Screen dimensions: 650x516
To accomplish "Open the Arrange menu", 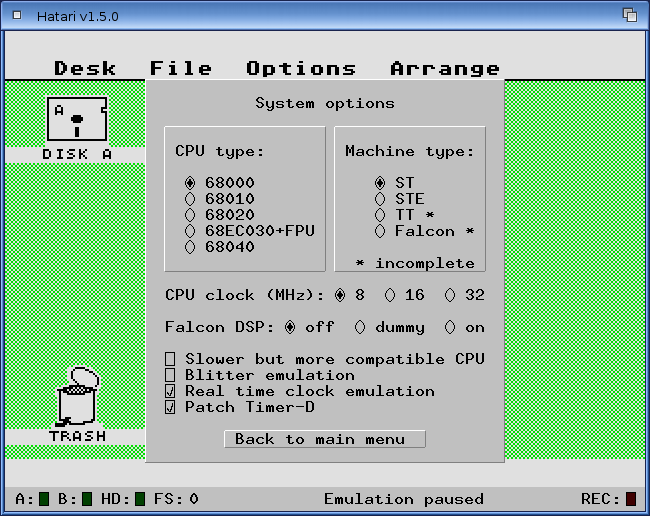I will (445, 68).
